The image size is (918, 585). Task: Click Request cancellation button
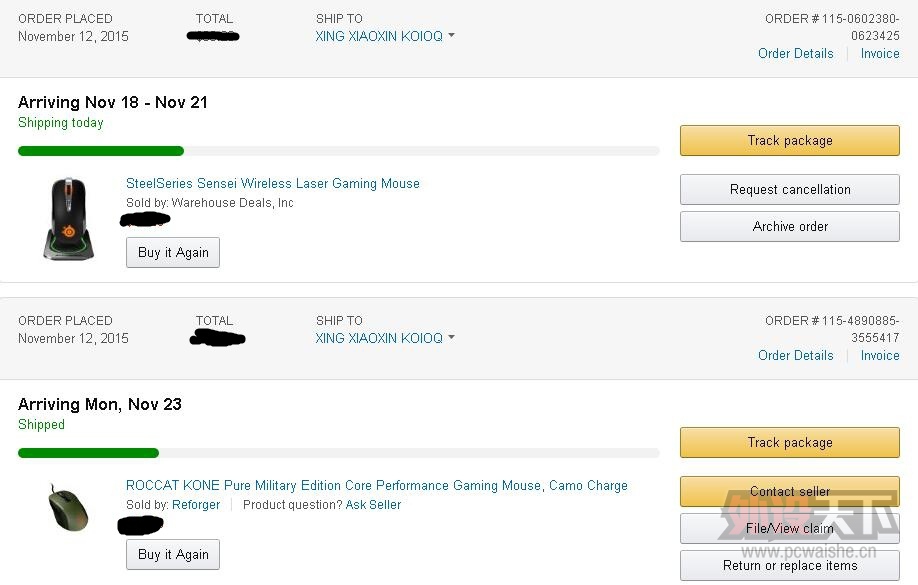point(789,190)
